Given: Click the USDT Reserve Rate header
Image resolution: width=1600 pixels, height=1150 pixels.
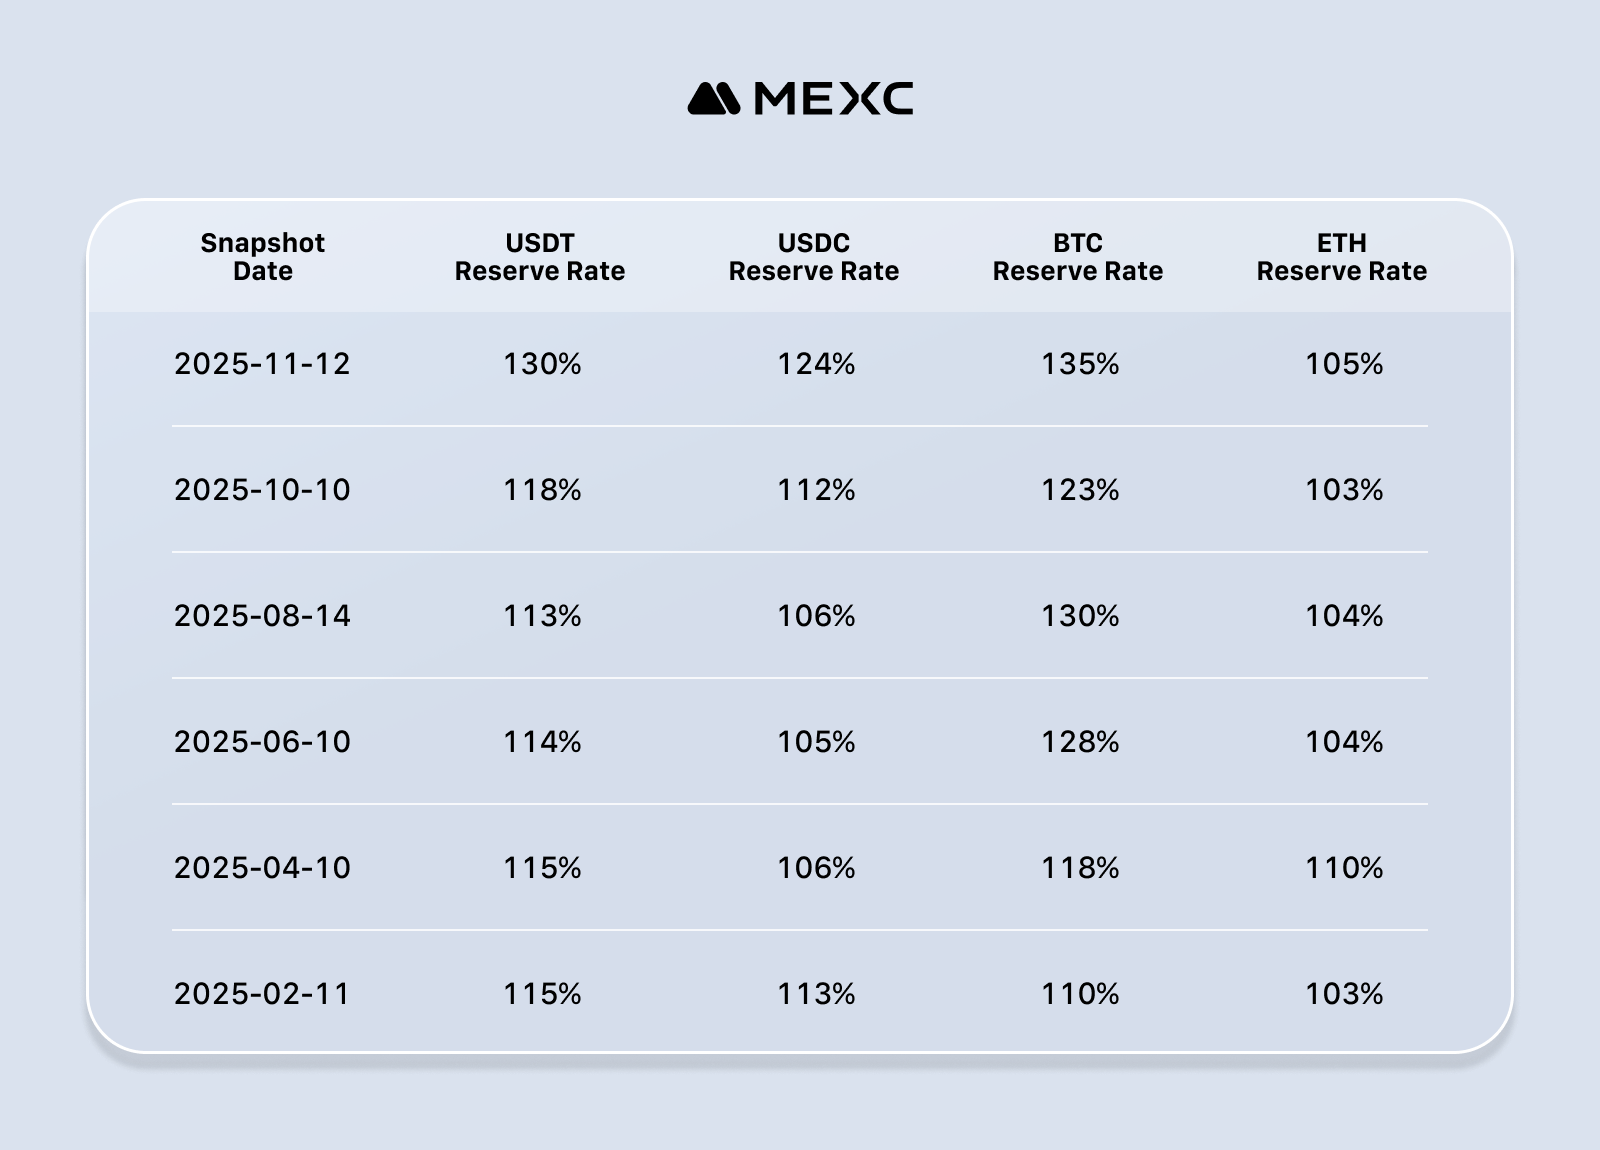Looking at the screenshot, I should coord(540,257).
